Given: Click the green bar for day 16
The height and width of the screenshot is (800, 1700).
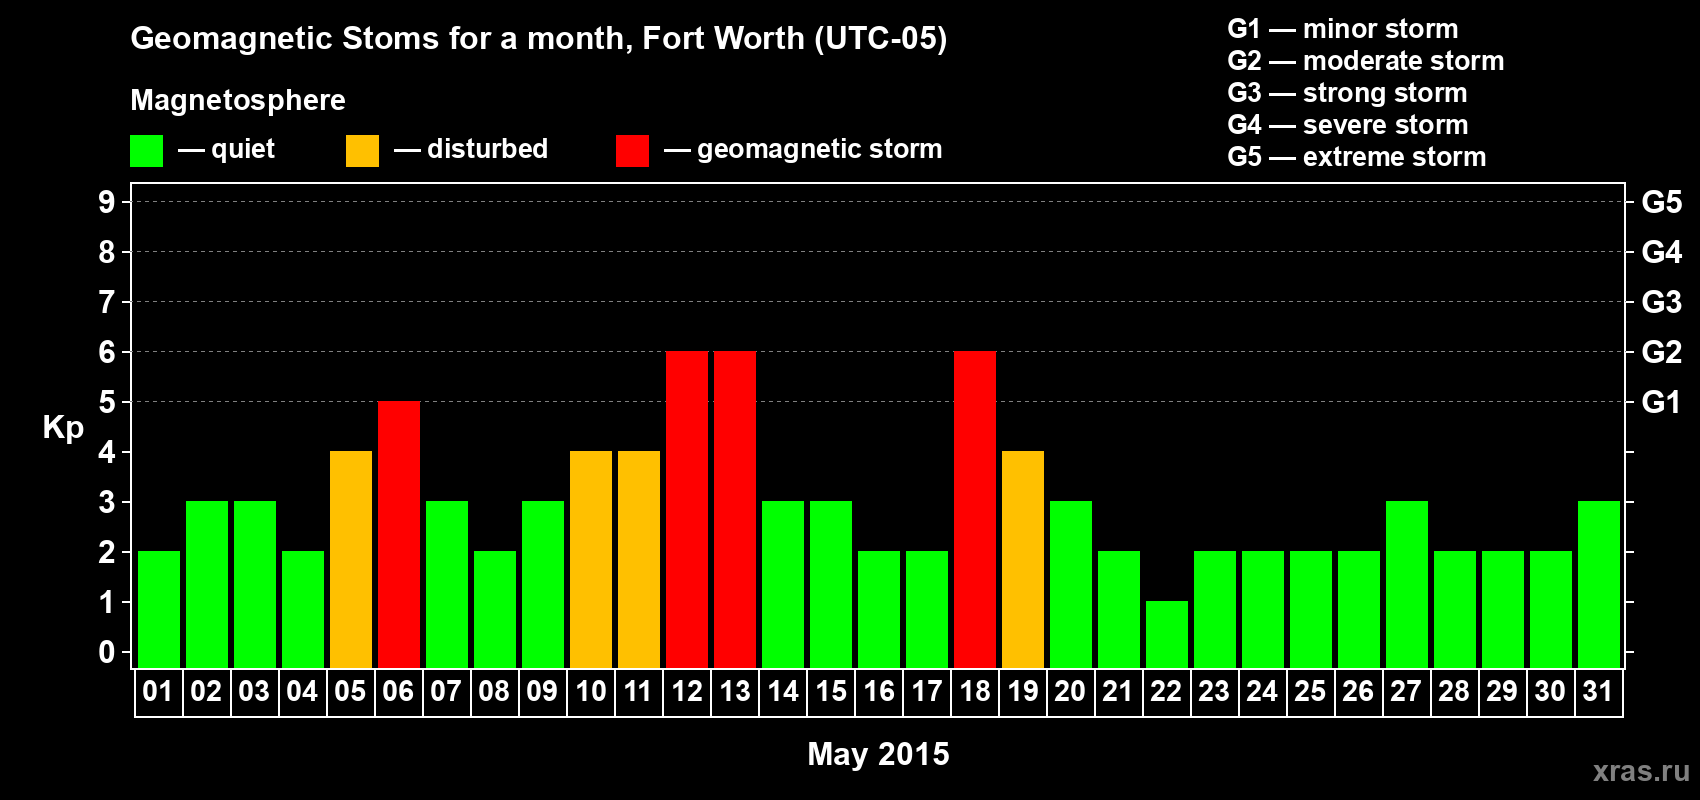Looking at the screenshot, I should pos(879,610).
